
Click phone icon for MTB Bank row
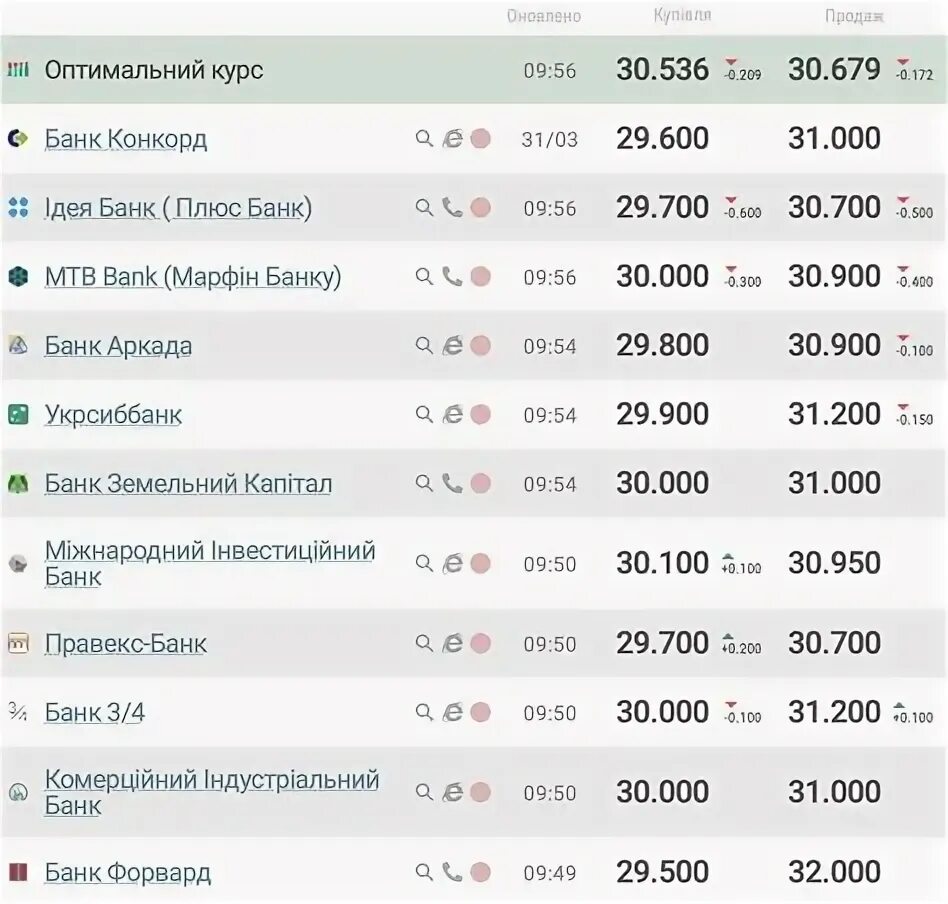(452, 277)
